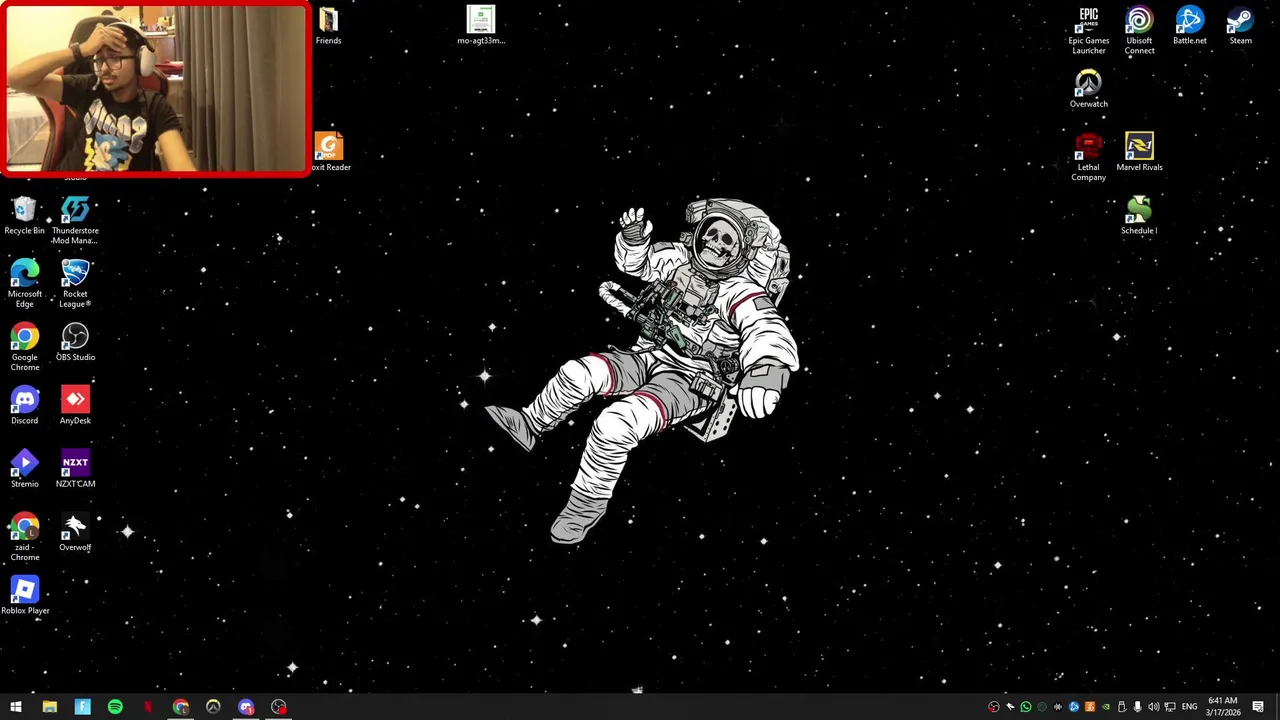Open Overwatch from the taskbar
The width and height of the screenshot is (1280, 720).
point(213,707)
